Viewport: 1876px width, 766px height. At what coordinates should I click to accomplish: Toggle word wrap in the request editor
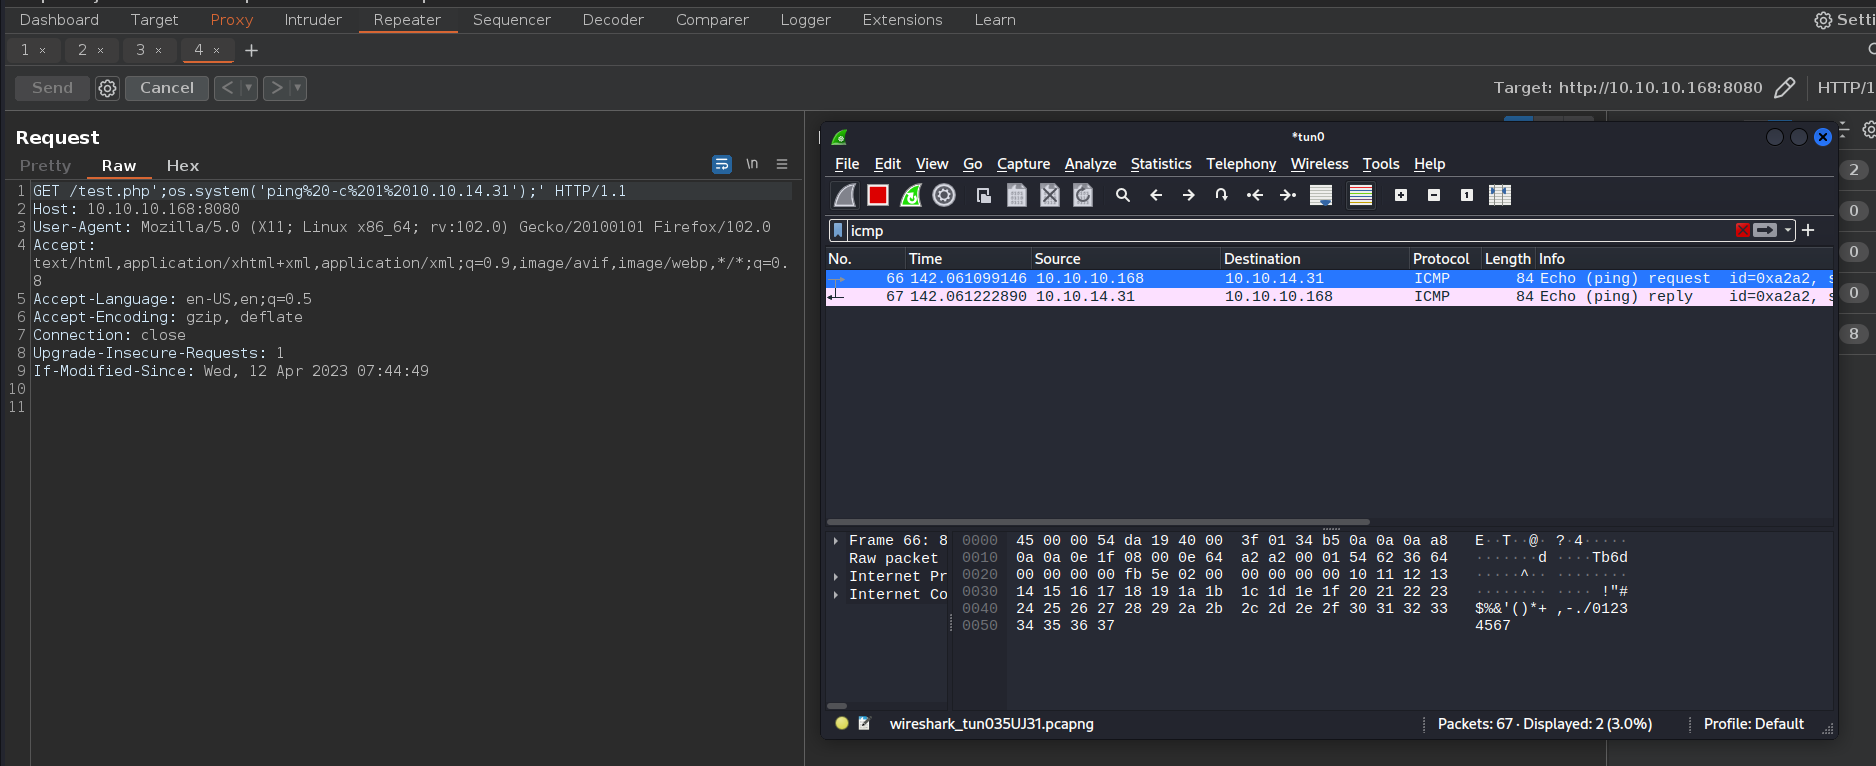(722, 164)
